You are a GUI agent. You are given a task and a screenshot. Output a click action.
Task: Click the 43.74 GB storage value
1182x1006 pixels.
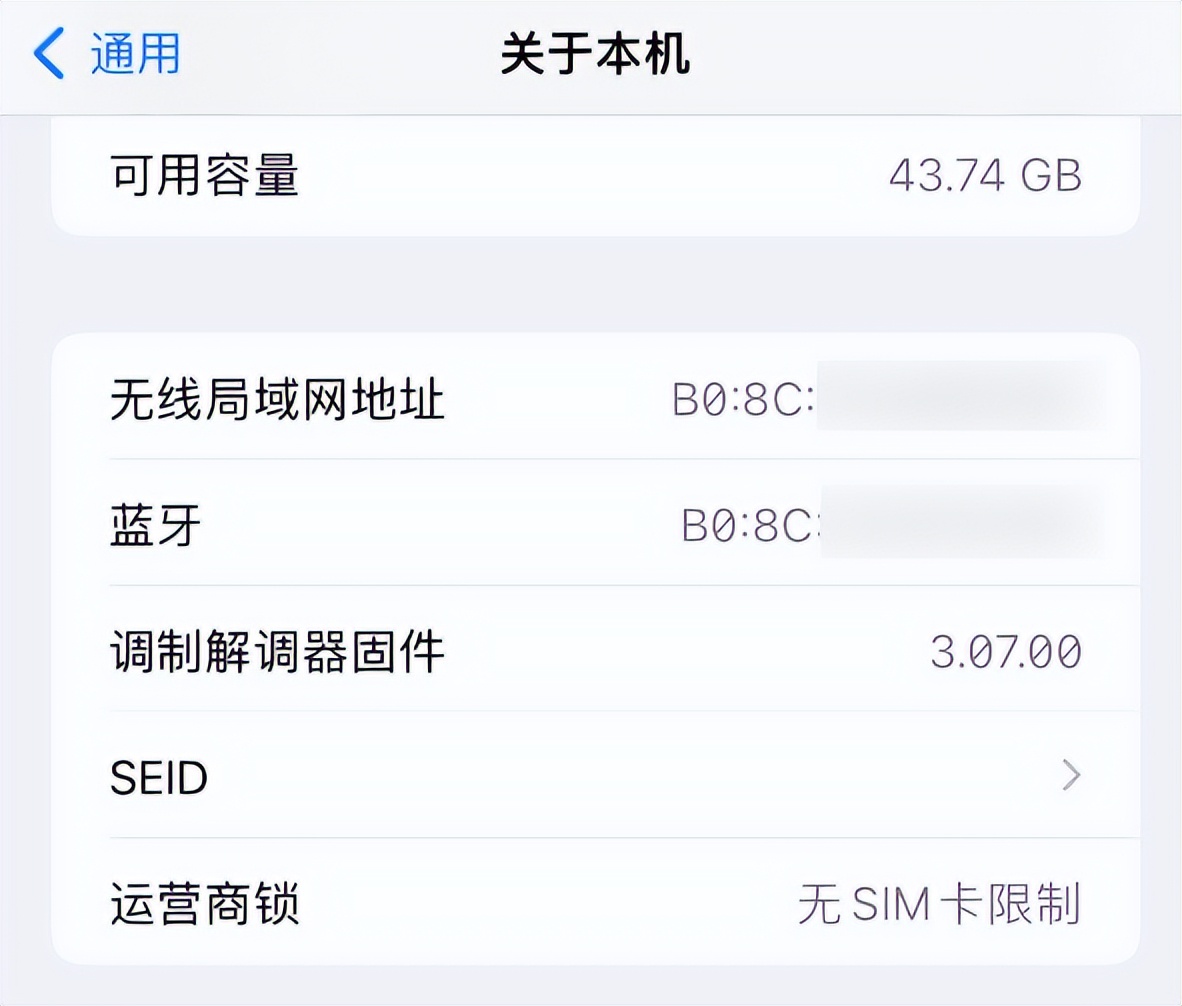point(987,174)
